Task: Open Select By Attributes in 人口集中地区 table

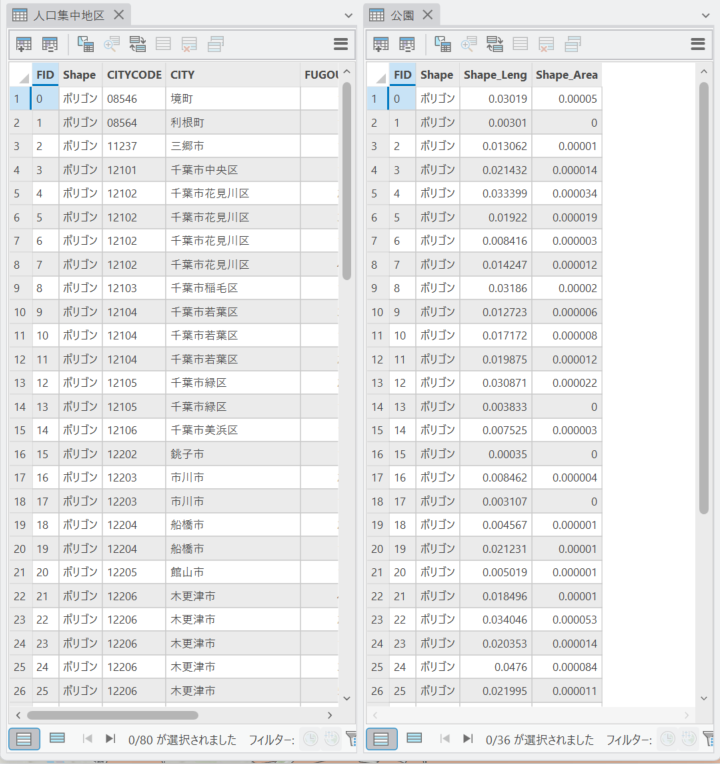Action: pyautogui.click(x=86, y=44)
